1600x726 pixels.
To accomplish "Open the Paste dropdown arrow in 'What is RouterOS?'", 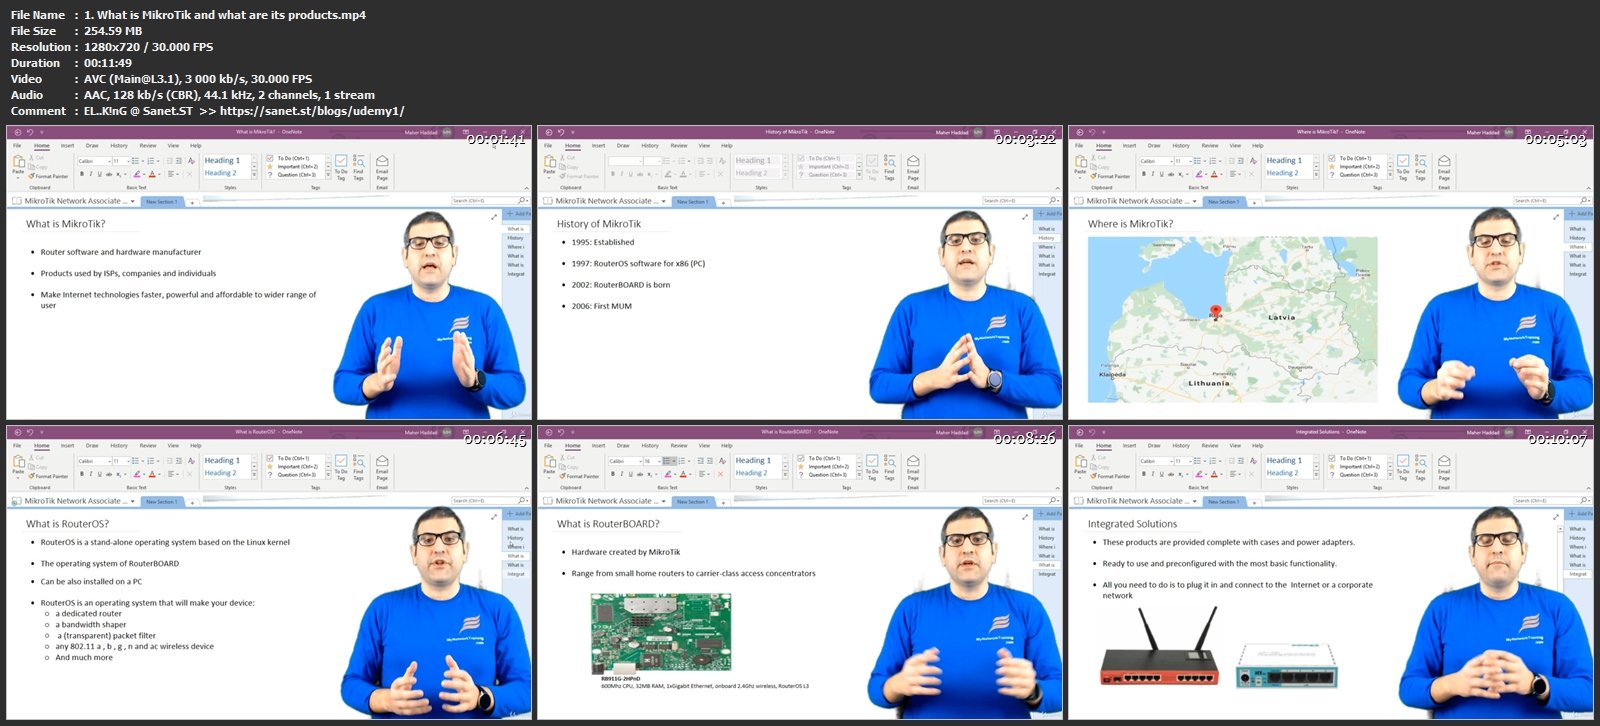I will [18, 478].
